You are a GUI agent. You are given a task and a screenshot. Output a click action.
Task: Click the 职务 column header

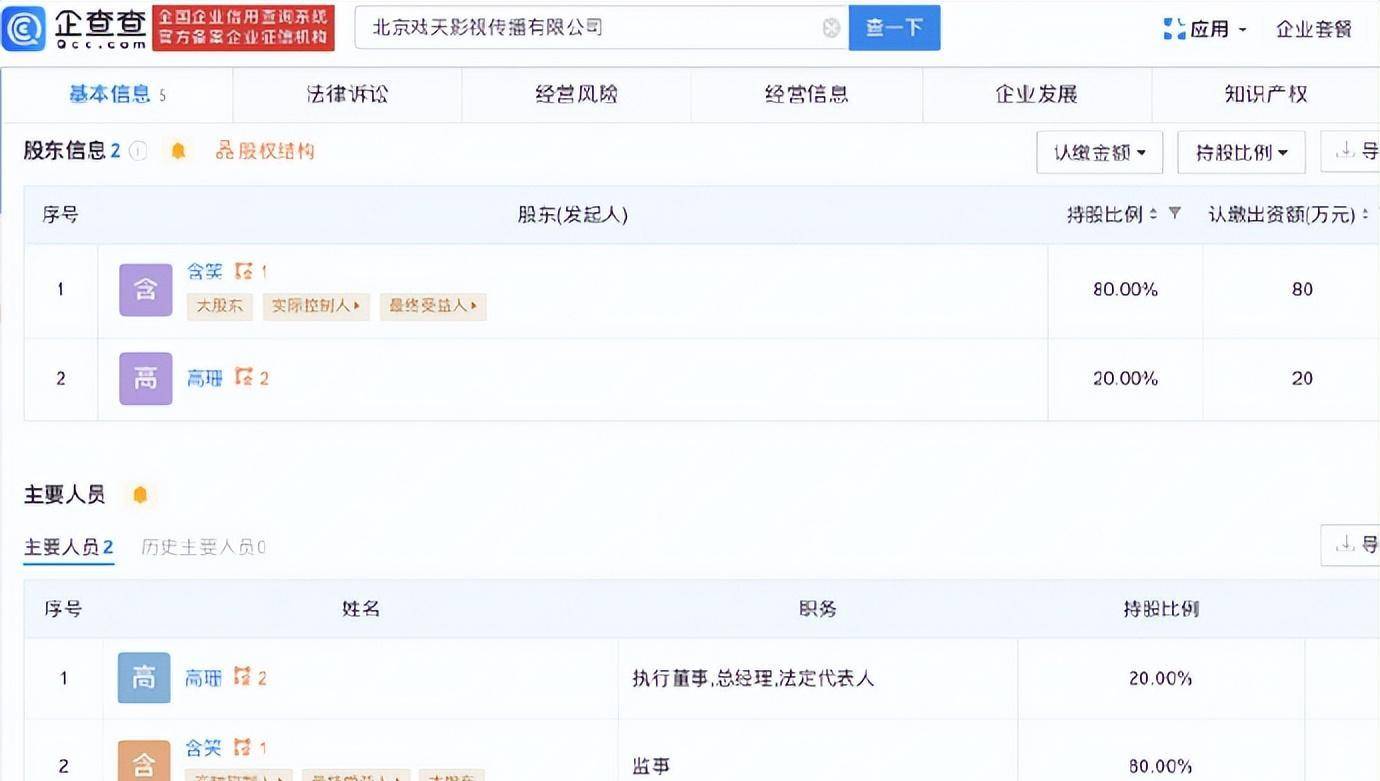[818, 609]
